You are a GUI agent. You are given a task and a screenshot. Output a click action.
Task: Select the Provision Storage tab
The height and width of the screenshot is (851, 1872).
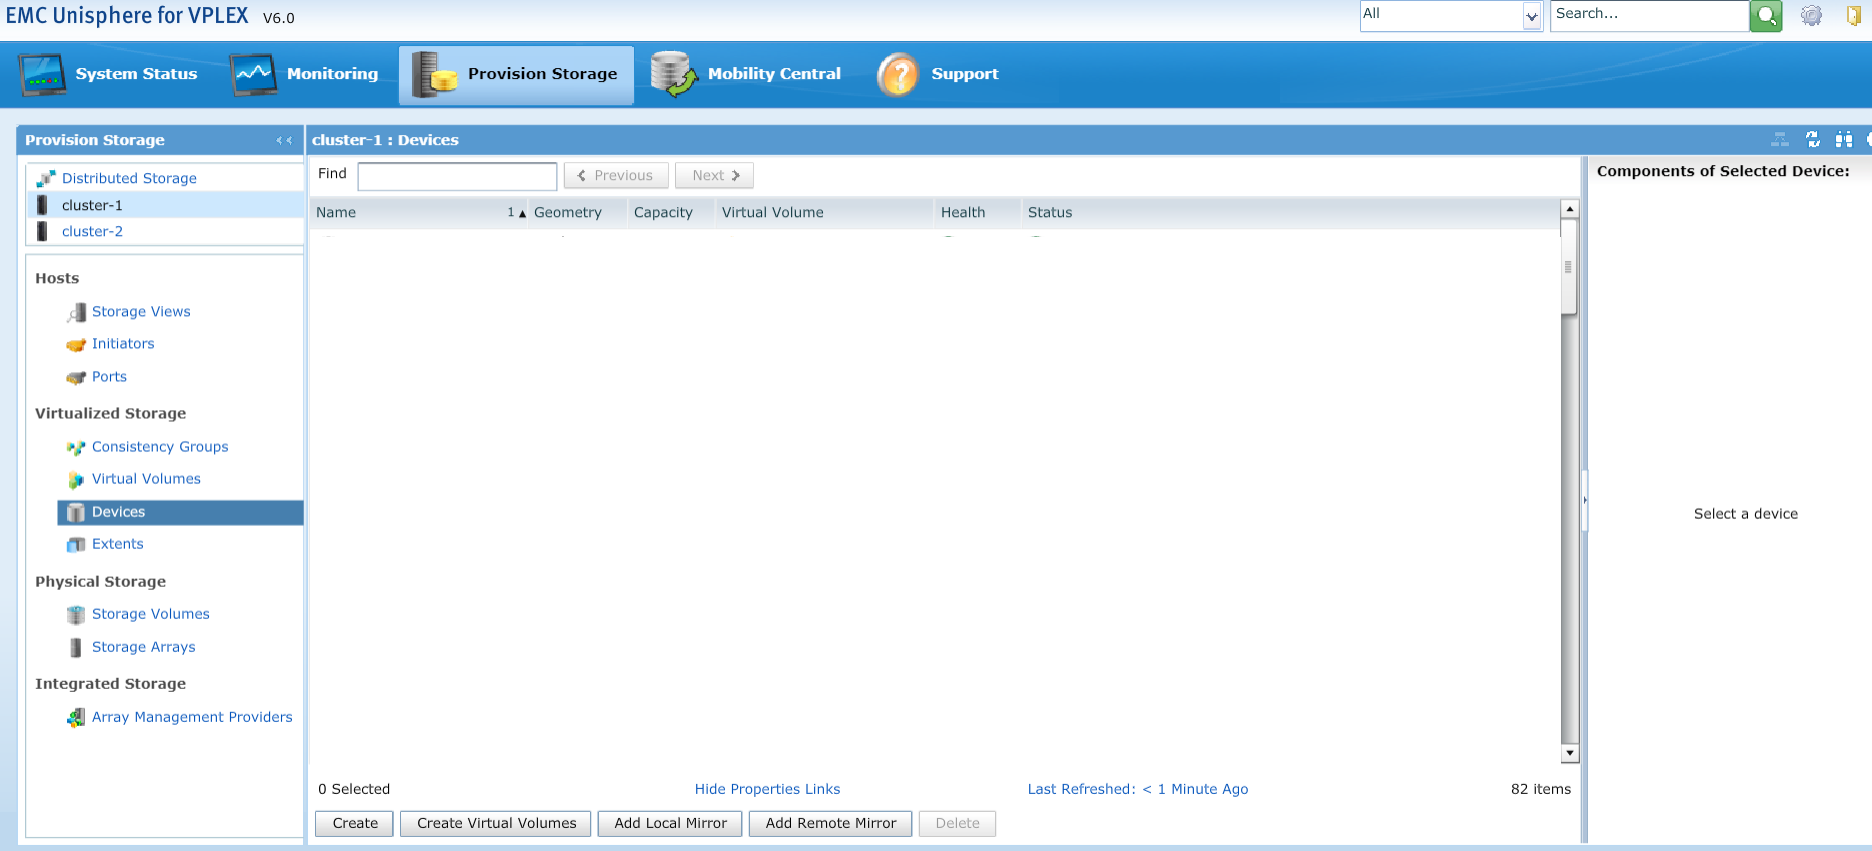516,75
